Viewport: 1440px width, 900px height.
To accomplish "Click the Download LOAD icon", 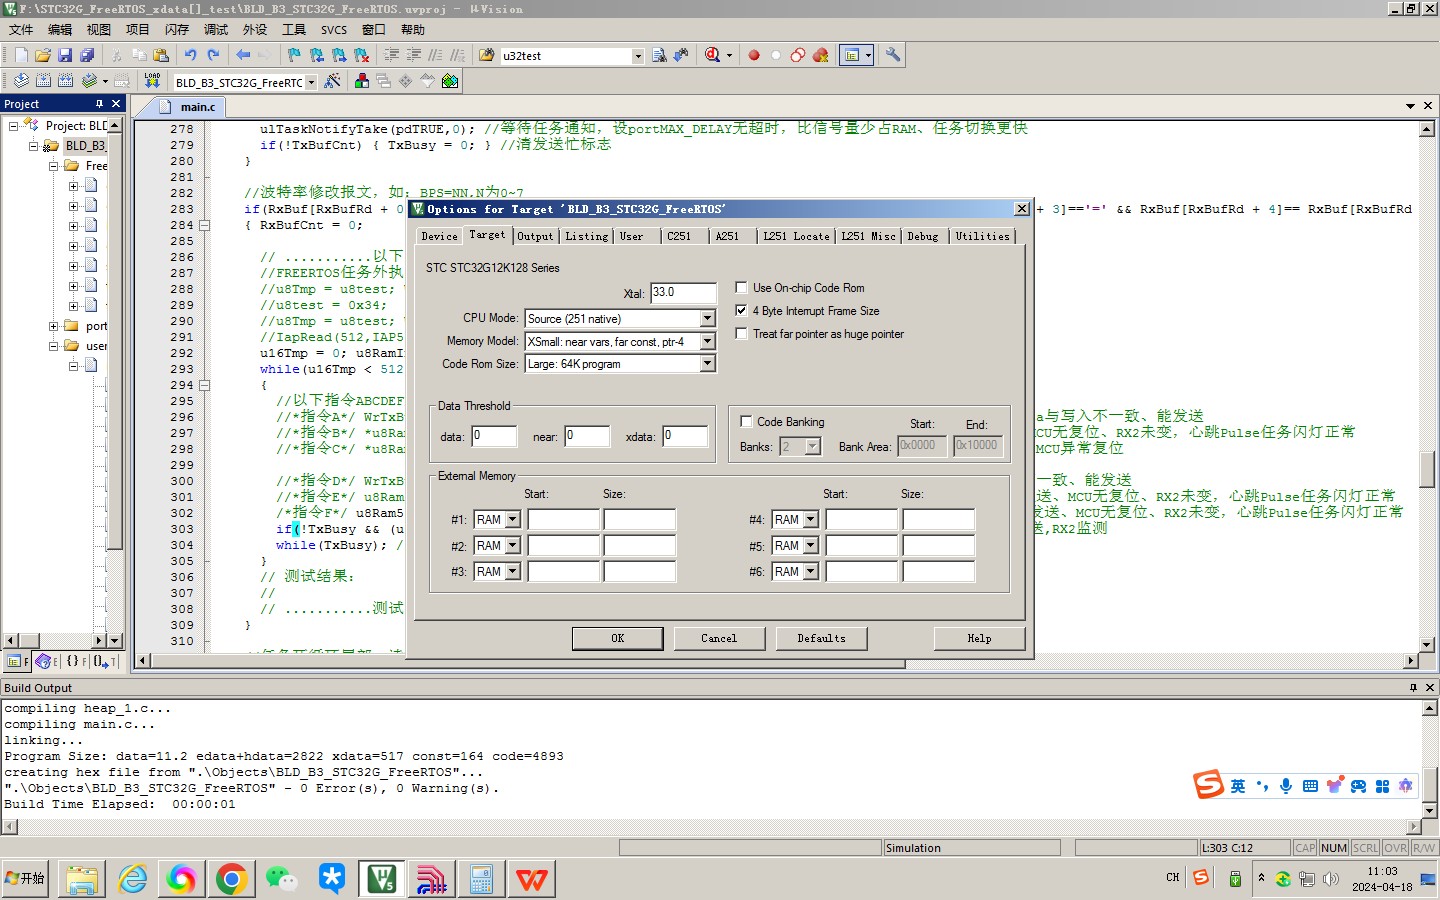I will [152, 81].
